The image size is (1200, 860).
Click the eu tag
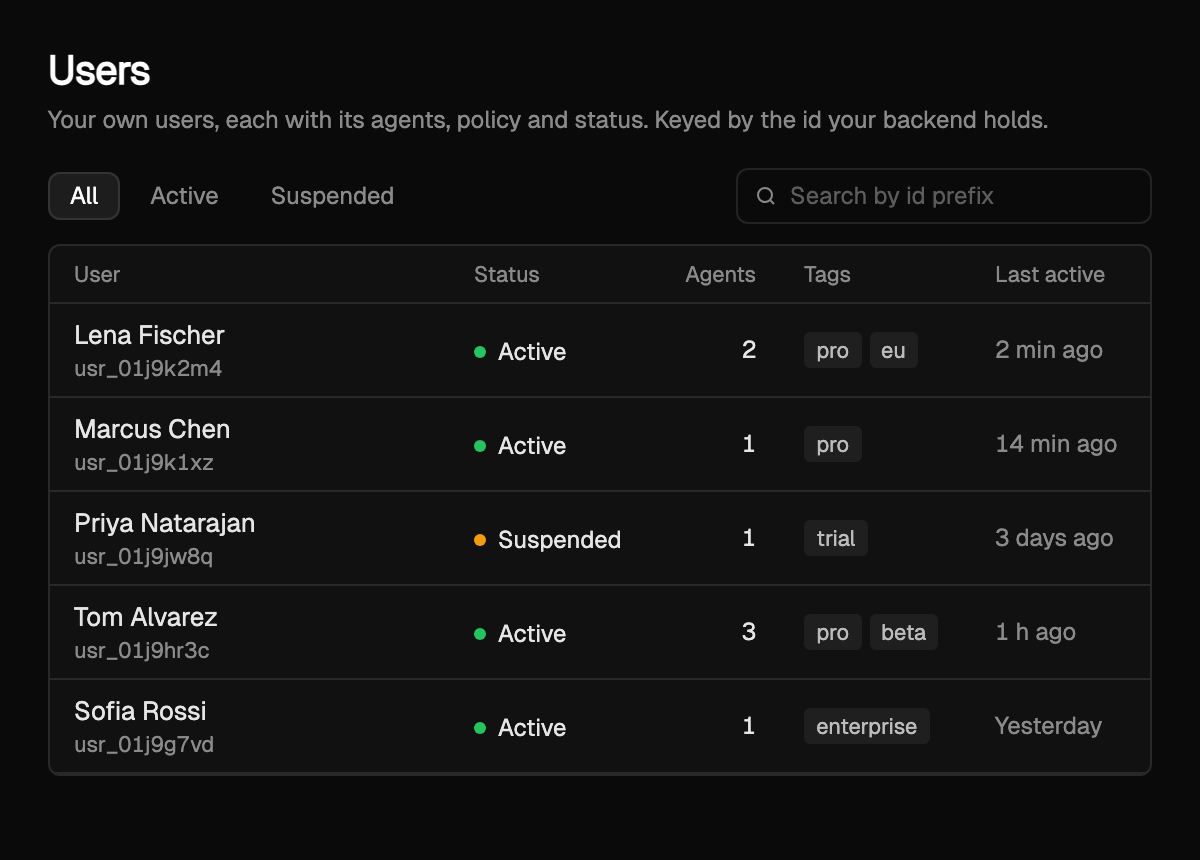coord(893,351)
